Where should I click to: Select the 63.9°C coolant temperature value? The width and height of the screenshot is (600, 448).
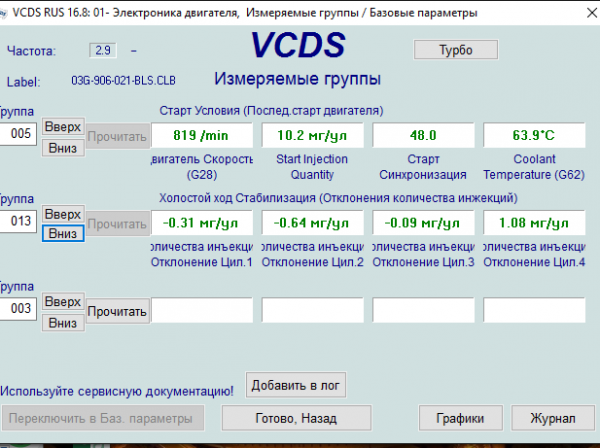click(x=533, y=134)
